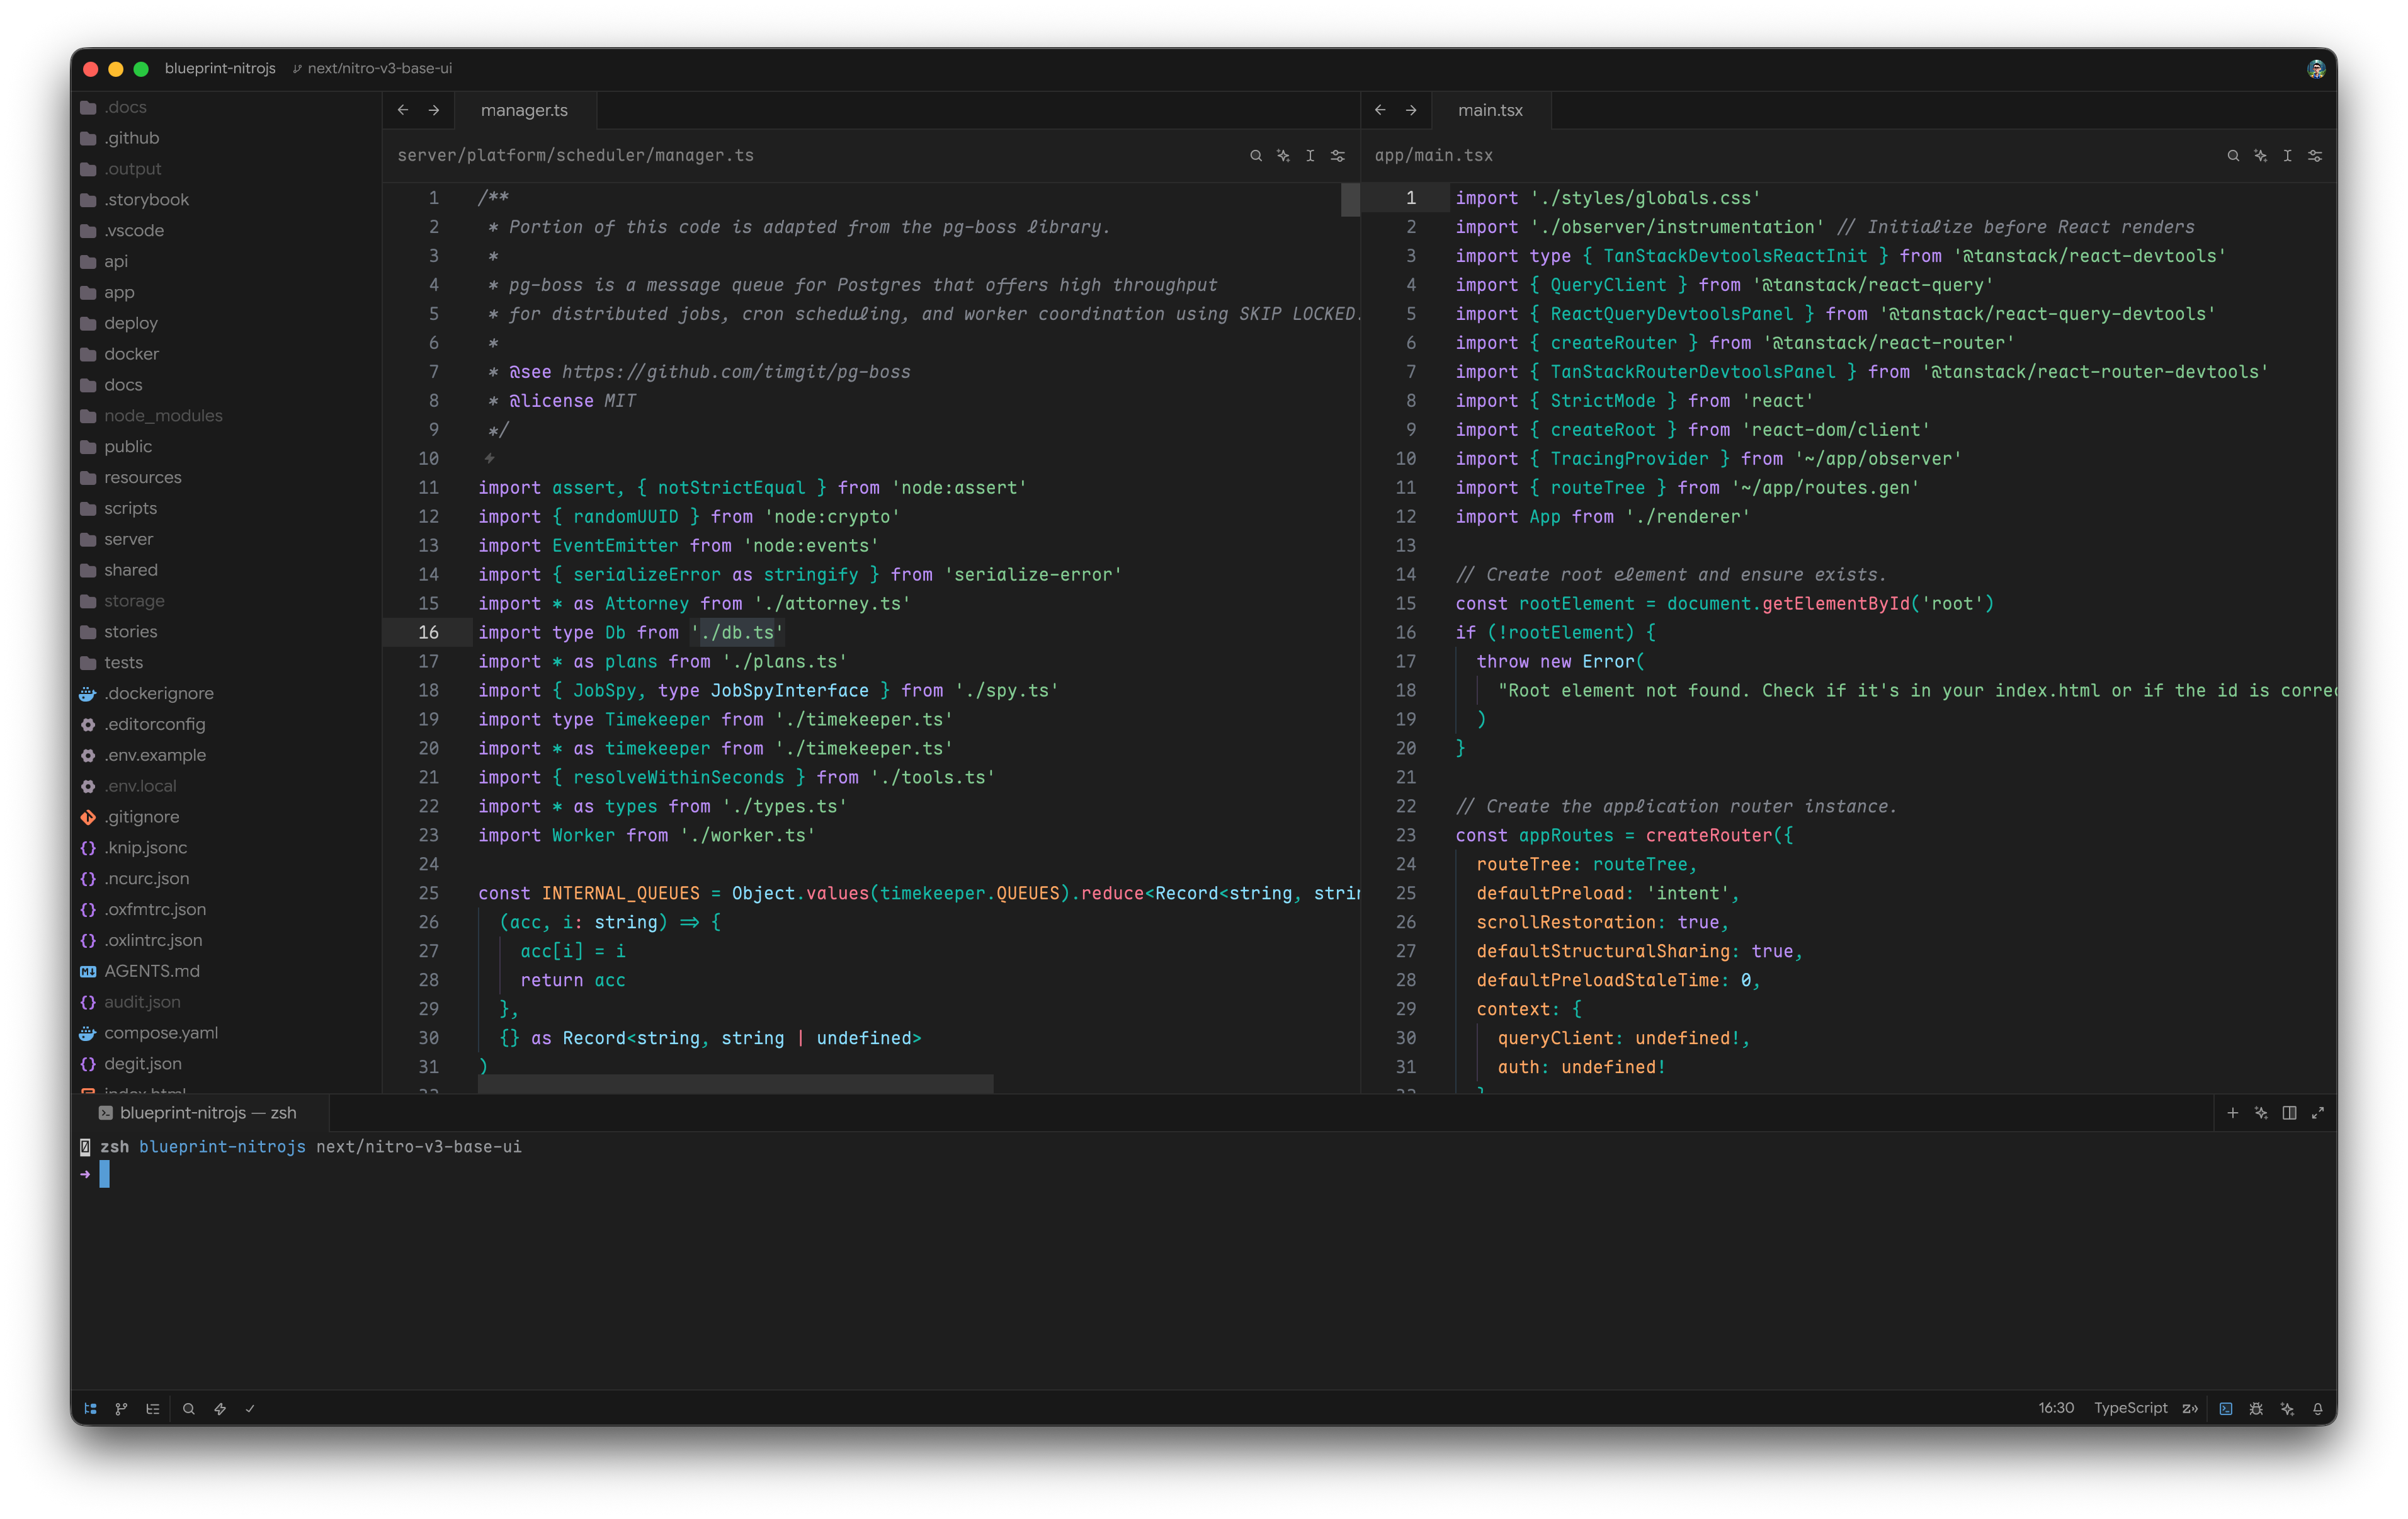This screenshot has height=1519, width=2408.
Task: Open the git panel branch icon
Action: pos(121,1408)
